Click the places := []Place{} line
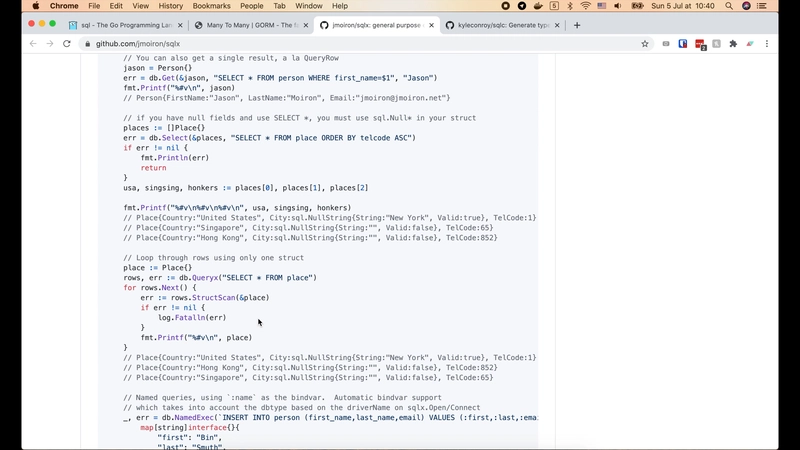The height and width of the screenshot is (450, 800). [164, 128]
